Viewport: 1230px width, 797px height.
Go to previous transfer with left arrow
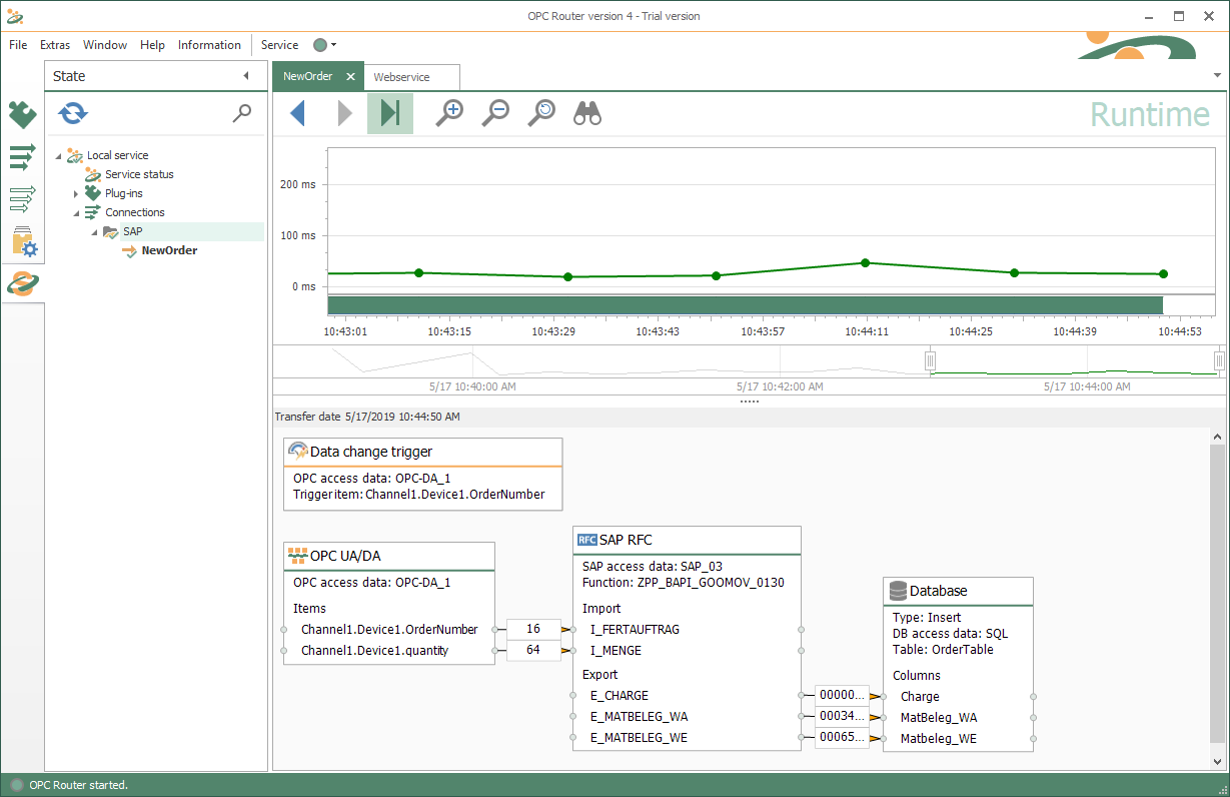click(x=297, y=113)
